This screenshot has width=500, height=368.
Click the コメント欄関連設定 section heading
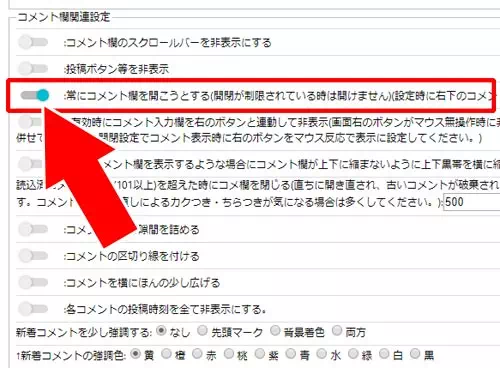click(64, 17)
